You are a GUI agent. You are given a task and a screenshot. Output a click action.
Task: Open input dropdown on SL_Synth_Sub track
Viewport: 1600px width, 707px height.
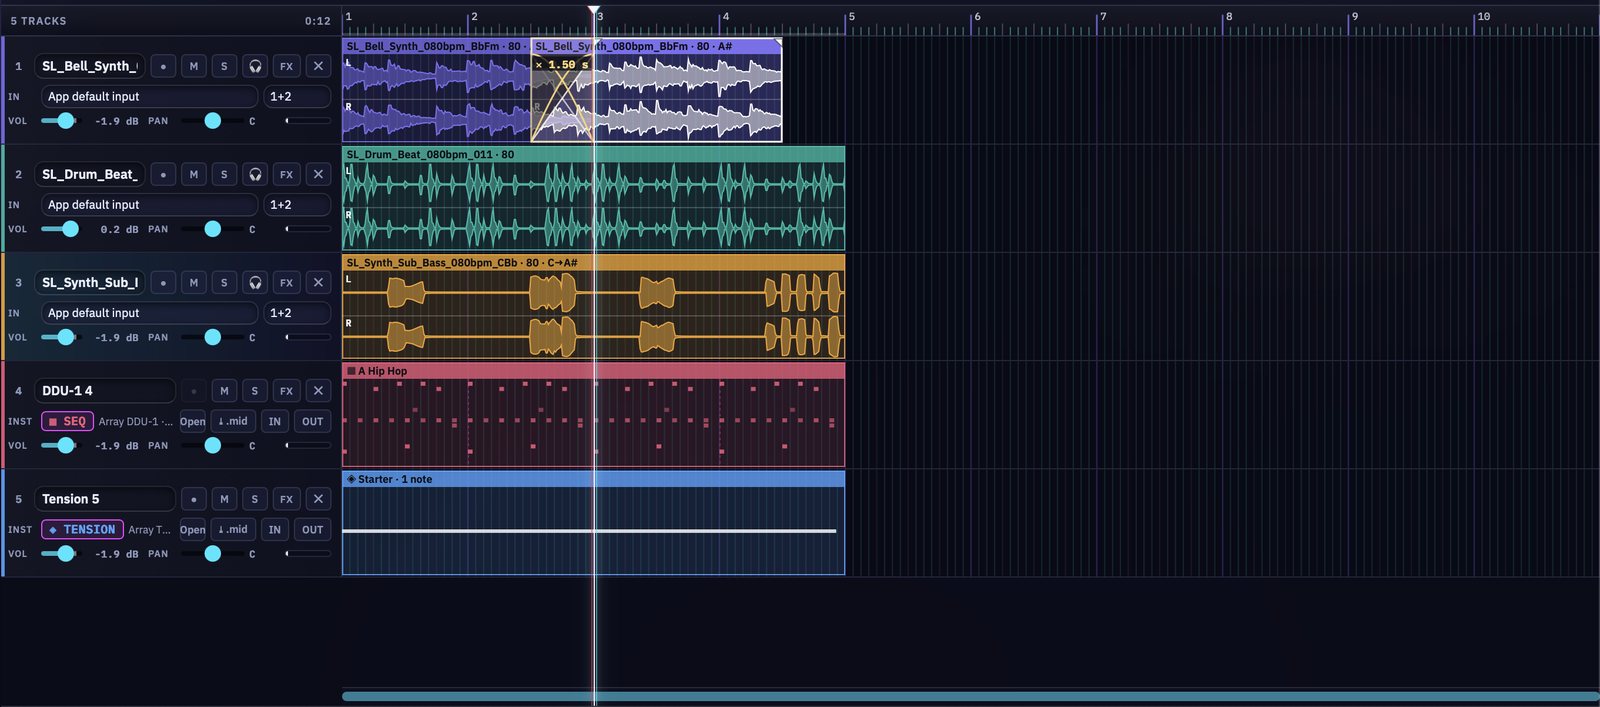[x=149, y=312]
